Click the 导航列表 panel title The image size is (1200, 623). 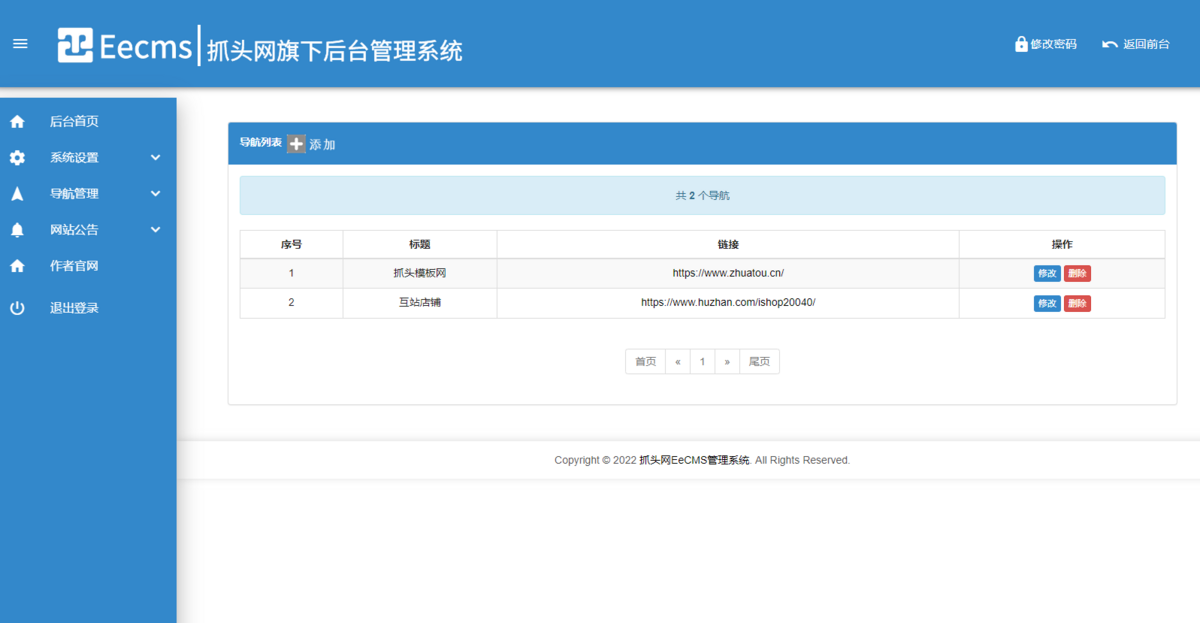pyautogui.click(x=261, y=143)
